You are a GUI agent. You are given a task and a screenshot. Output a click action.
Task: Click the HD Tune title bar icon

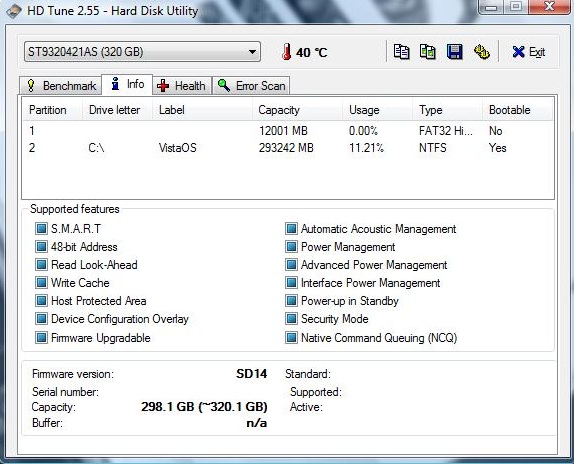click(14, 11)
